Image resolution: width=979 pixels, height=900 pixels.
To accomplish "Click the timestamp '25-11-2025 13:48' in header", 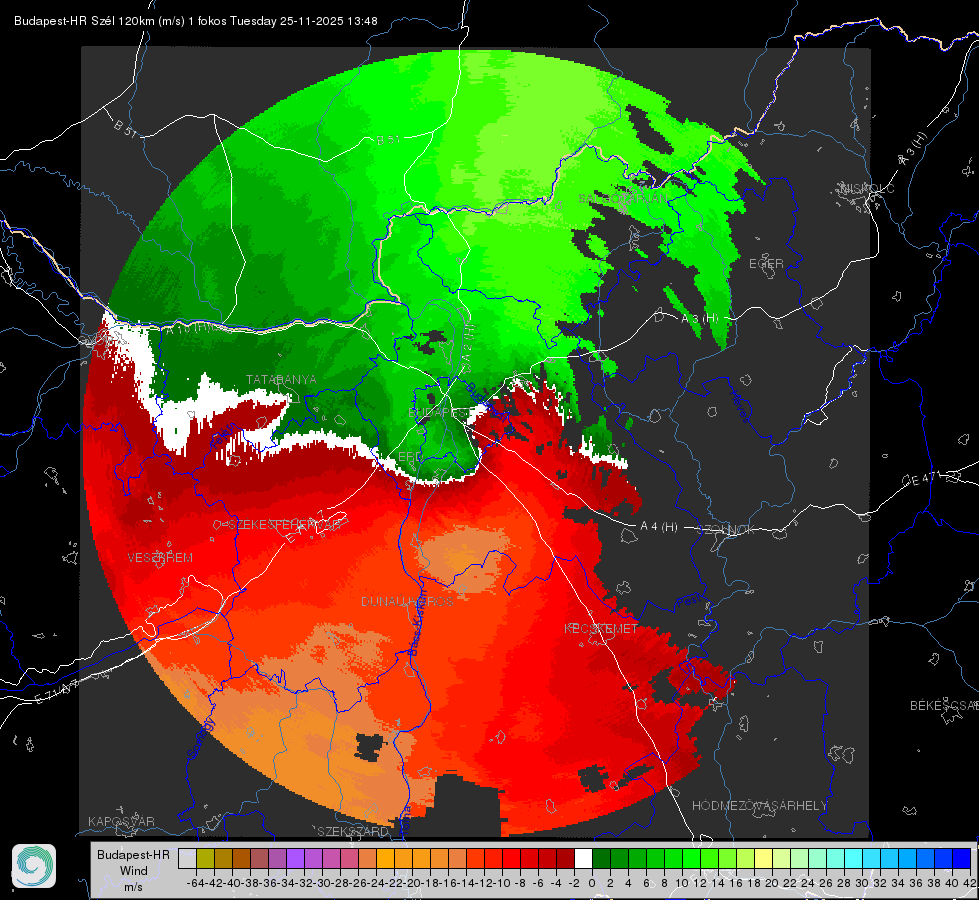I will pos(328,21).
